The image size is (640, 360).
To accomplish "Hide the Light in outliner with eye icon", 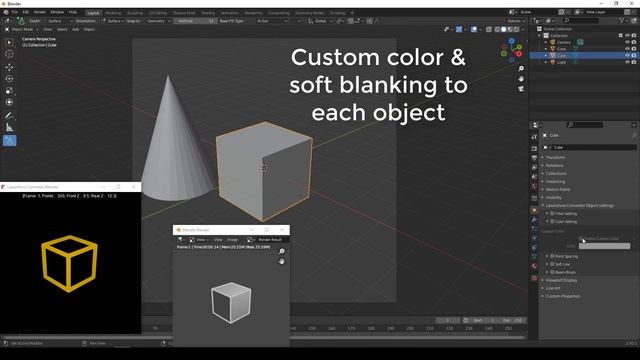I will click(x=627, y=62).
